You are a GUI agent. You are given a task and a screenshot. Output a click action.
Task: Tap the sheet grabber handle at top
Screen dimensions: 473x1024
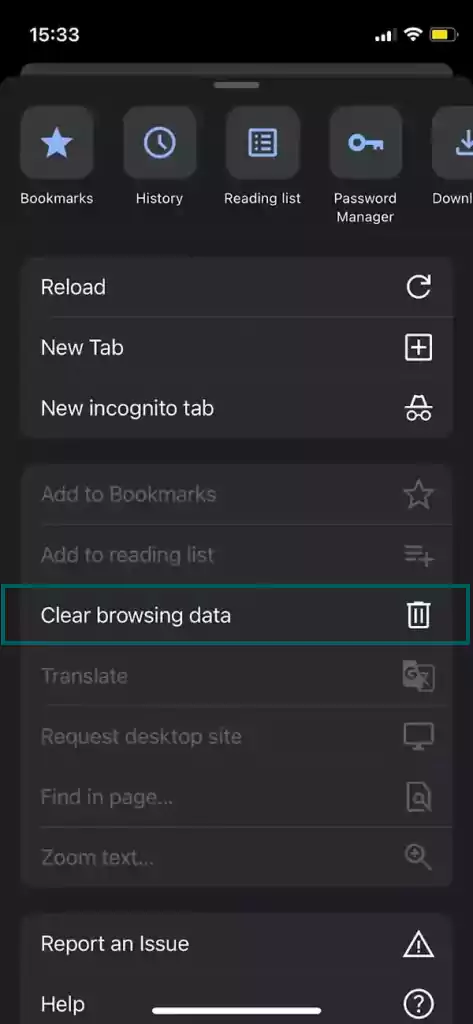[236, 85]
